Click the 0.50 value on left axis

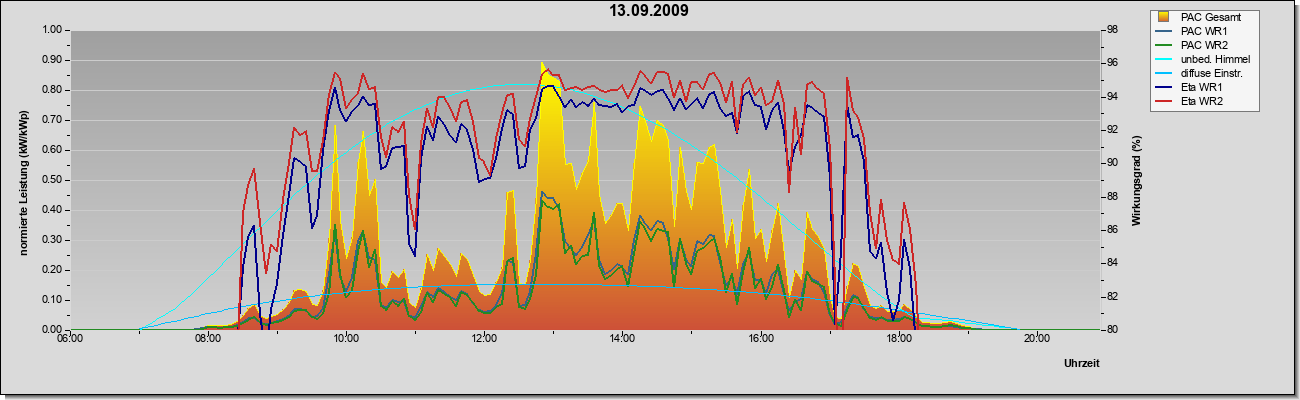point(50,180)
